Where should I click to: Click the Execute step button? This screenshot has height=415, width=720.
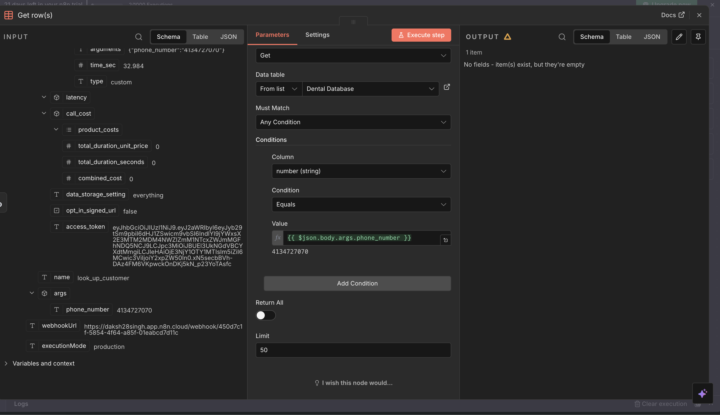point(421,35)
